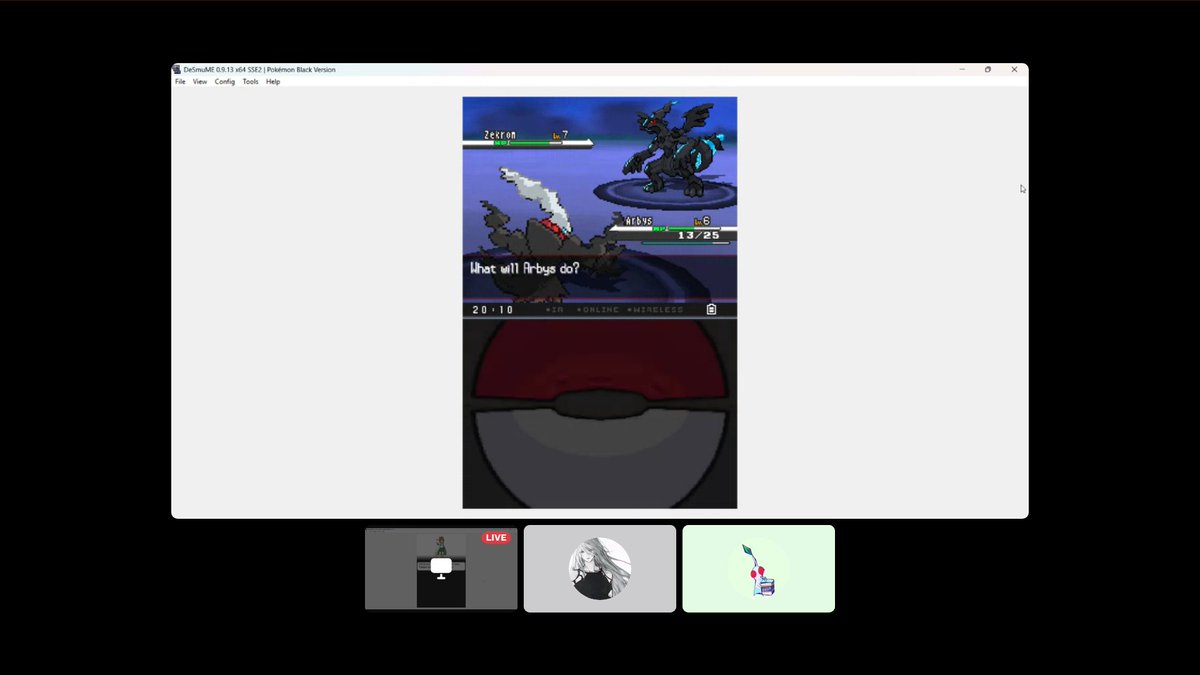Open the Tools menu
This screenshot has width=1200, height=675.
(x=250, y=82)
